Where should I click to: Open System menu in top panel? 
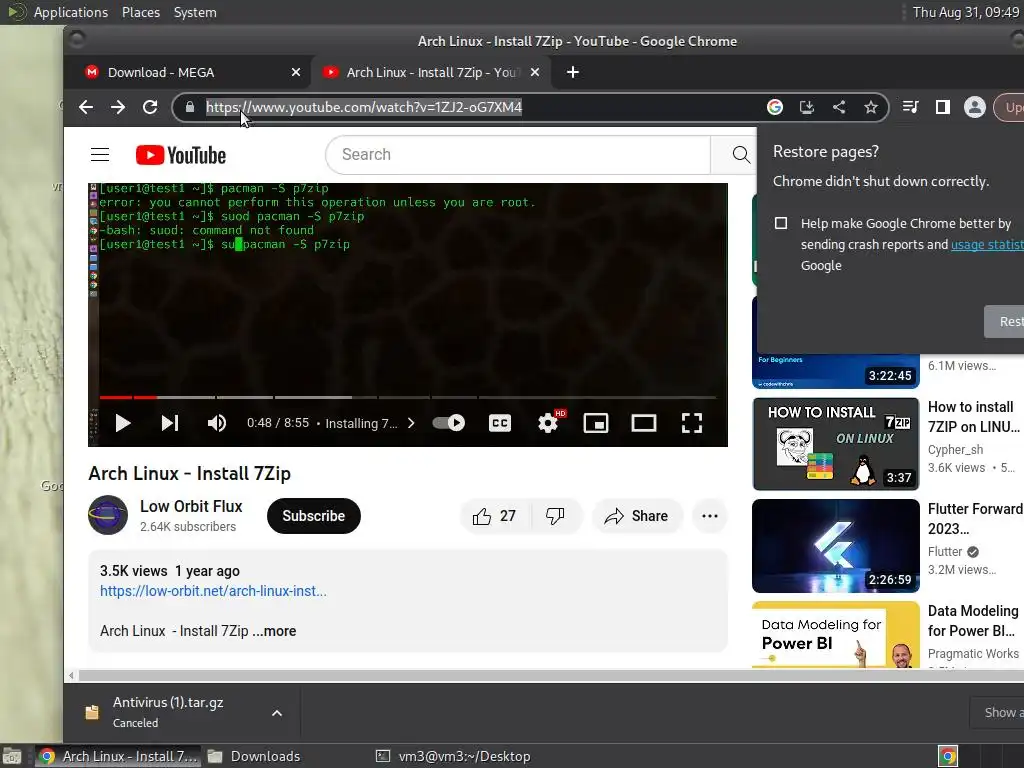click(x=195, y=12)
